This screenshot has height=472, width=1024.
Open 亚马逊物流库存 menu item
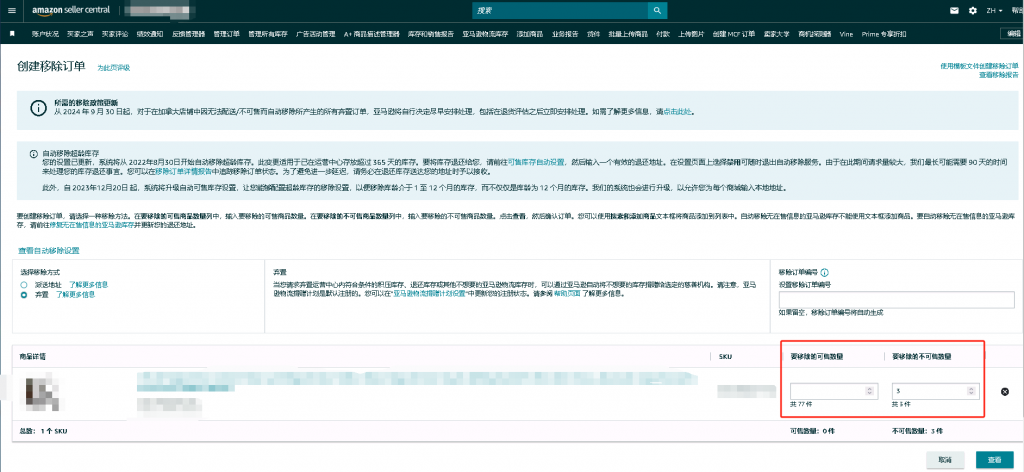point(485,34)
